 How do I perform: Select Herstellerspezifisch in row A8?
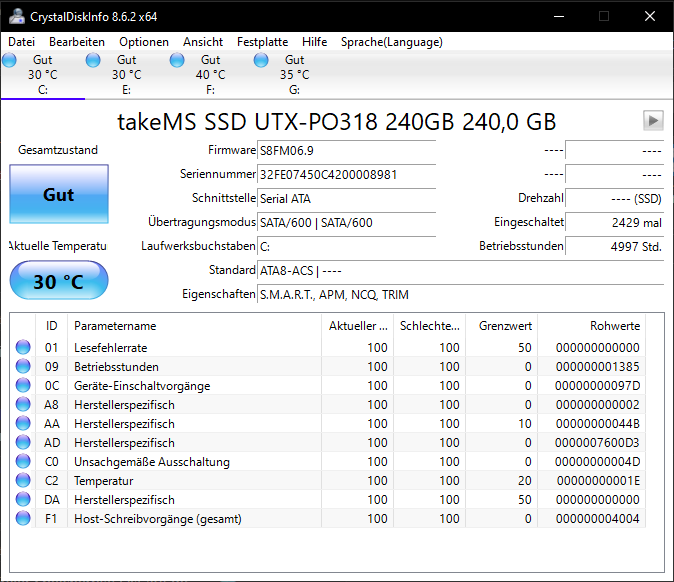pos(124,405)
